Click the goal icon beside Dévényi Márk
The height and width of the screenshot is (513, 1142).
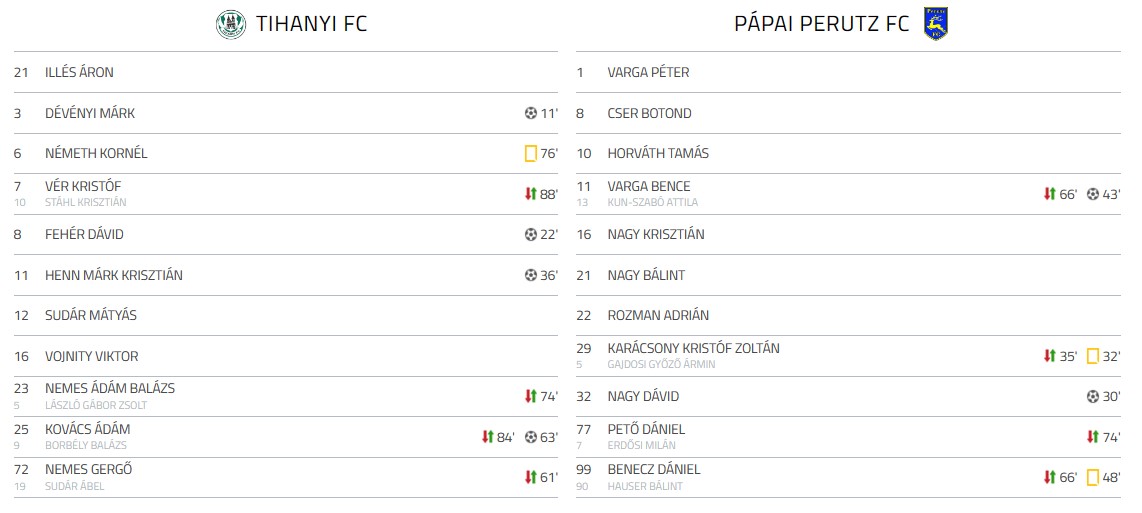click(x=531, y=114)
